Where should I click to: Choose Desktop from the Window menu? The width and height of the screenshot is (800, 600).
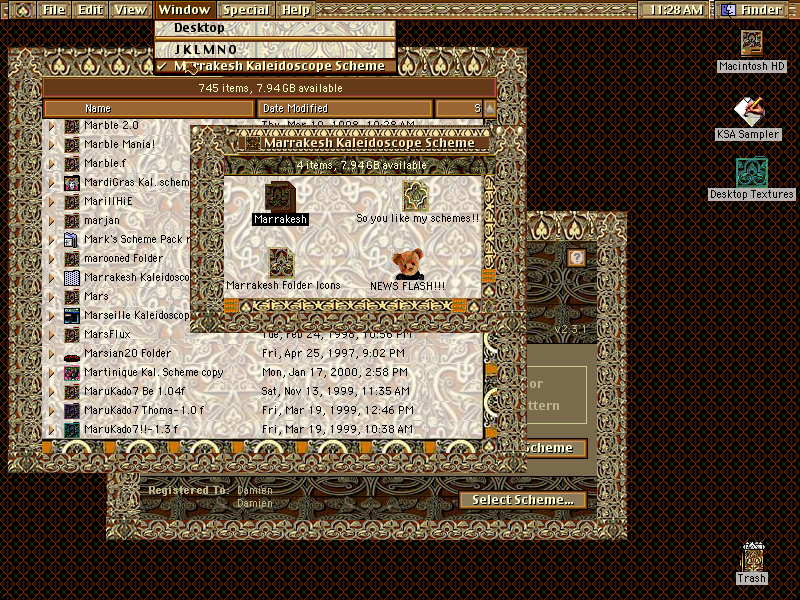click(275, 28)
